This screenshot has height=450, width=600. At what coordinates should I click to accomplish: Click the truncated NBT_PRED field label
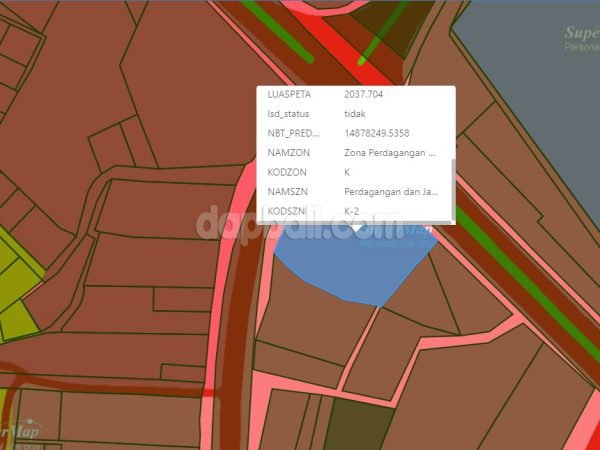(294, 133)
